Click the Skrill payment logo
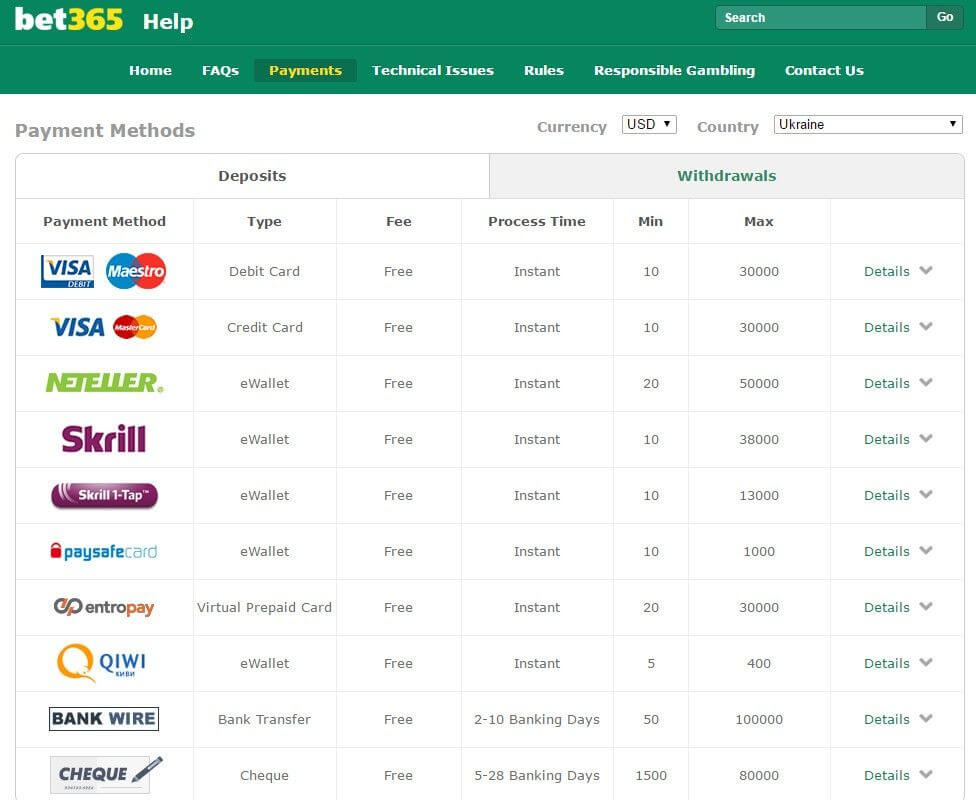This screenshot has width=976, height=800. pyautogui.click(x=103, y=439)
